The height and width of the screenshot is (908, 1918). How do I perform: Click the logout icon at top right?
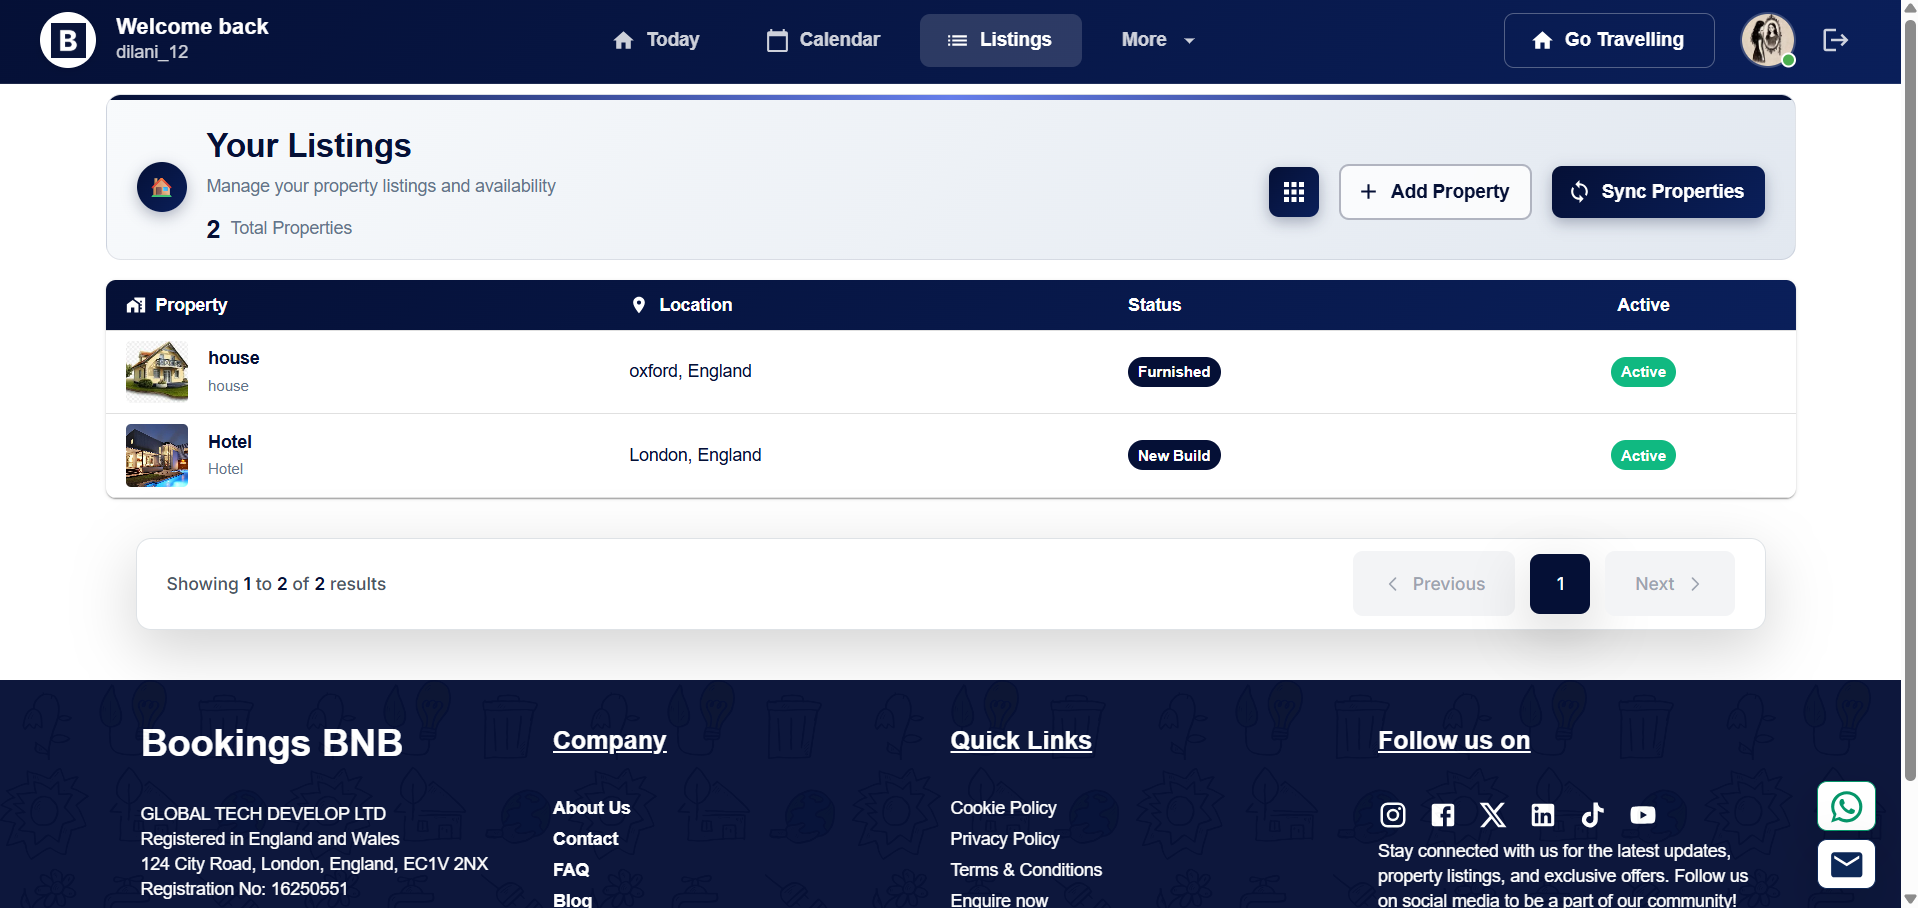tap(1836, 39)
